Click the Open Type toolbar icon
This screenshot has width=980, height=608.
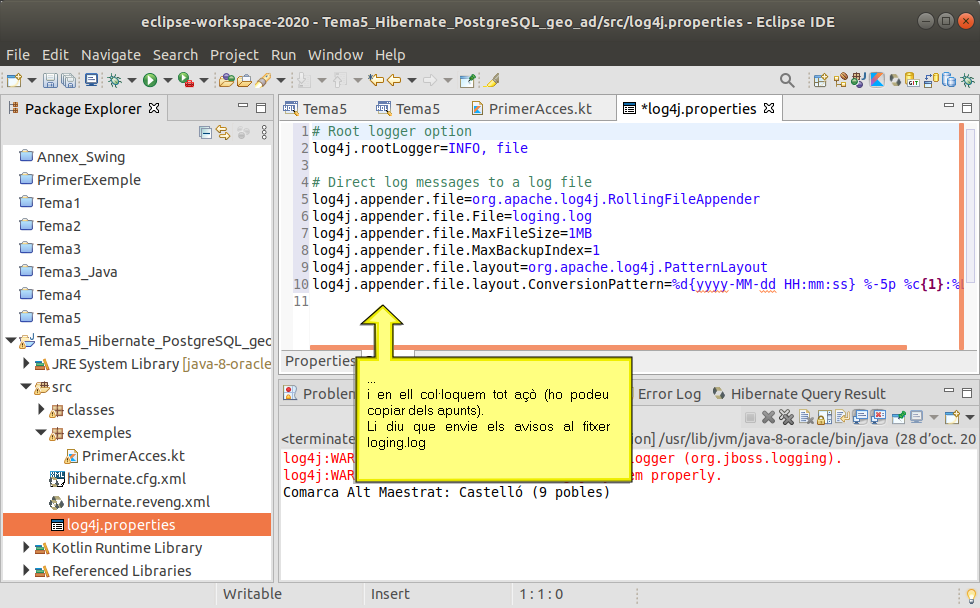[x=226, y=80]
